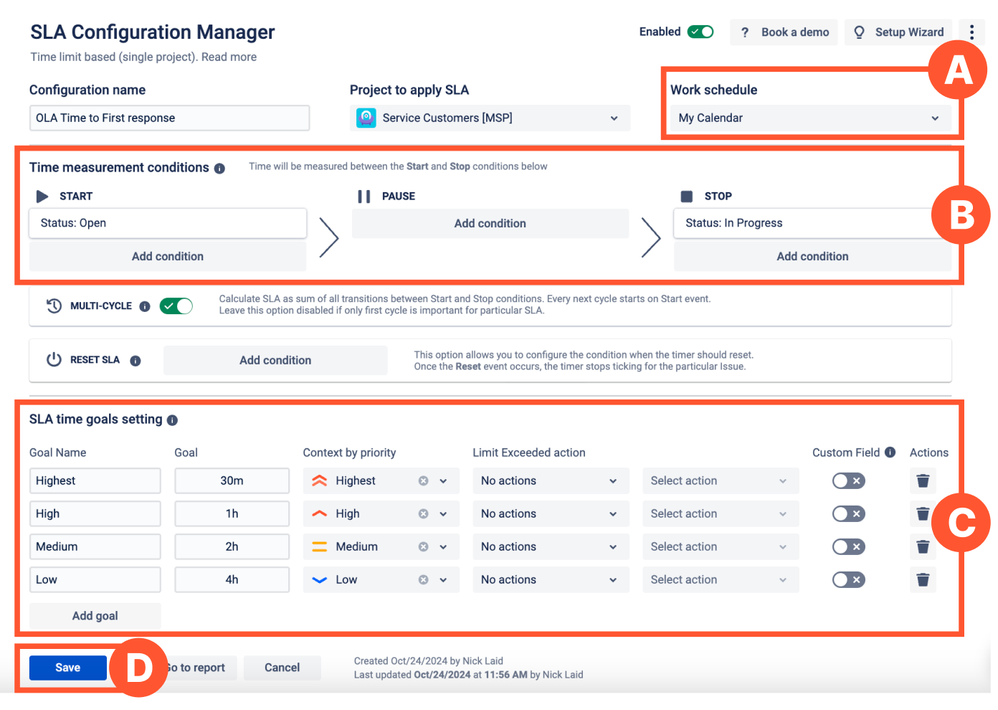Clear the Low priority context selection
Image resolution: width=998 pixels, height=710 pixels.
(x=423, y=580)
